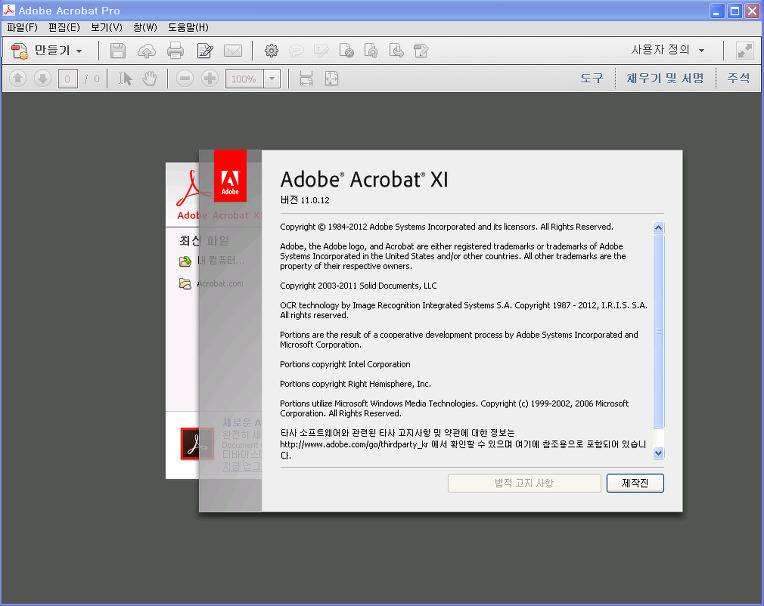Image resolution: width=764 pixels, height=606 pixels.
Task: Open the zoom level dropdown arrow
Action: coord(272,78)
